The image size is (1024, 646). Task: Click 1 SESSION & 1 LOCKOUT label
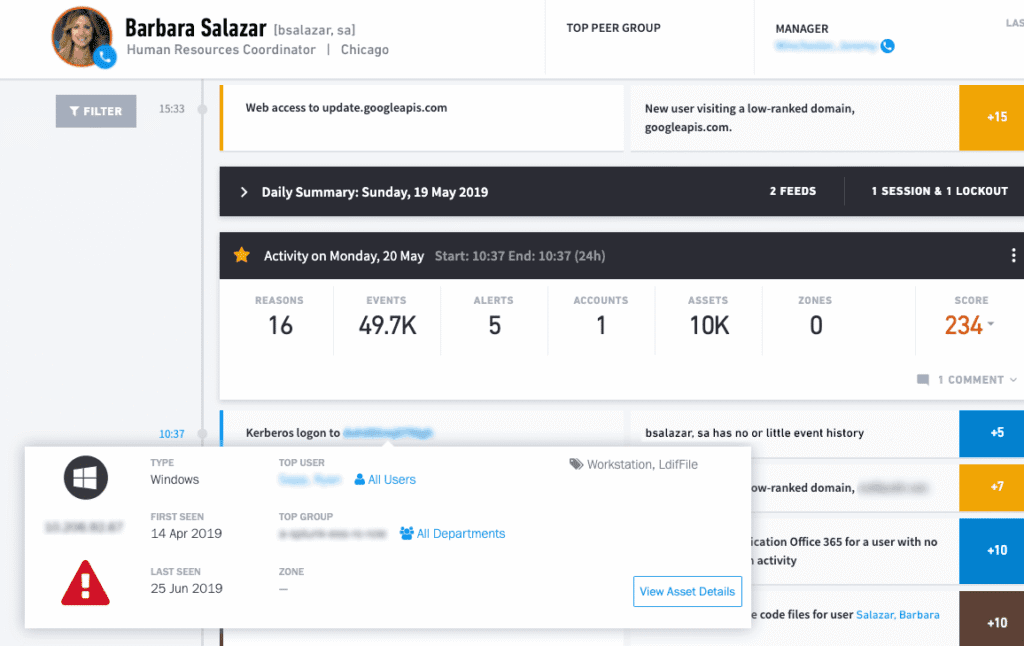click(939, 191)
